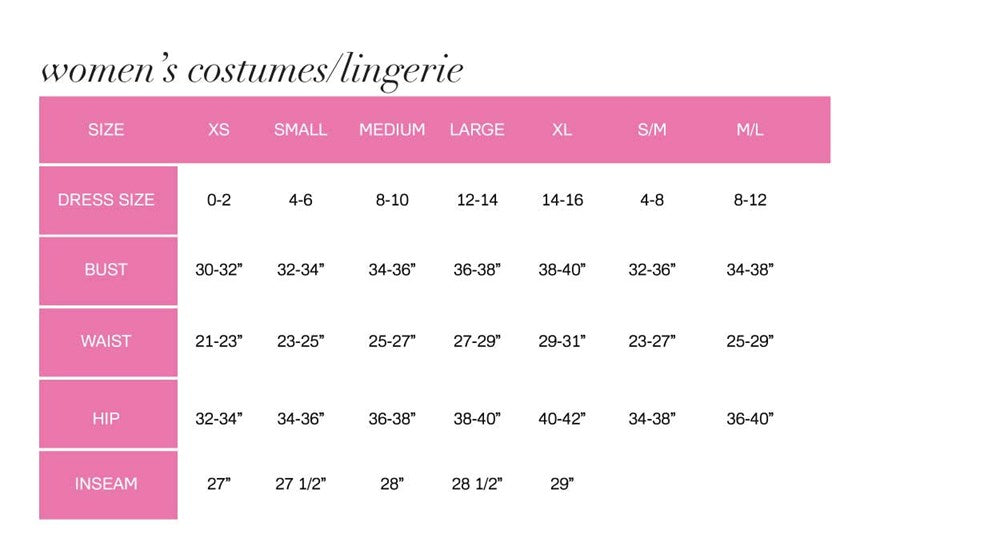Select the S/M column header
The height and width of the screenshot is (542, 1000).
point(651,130)
